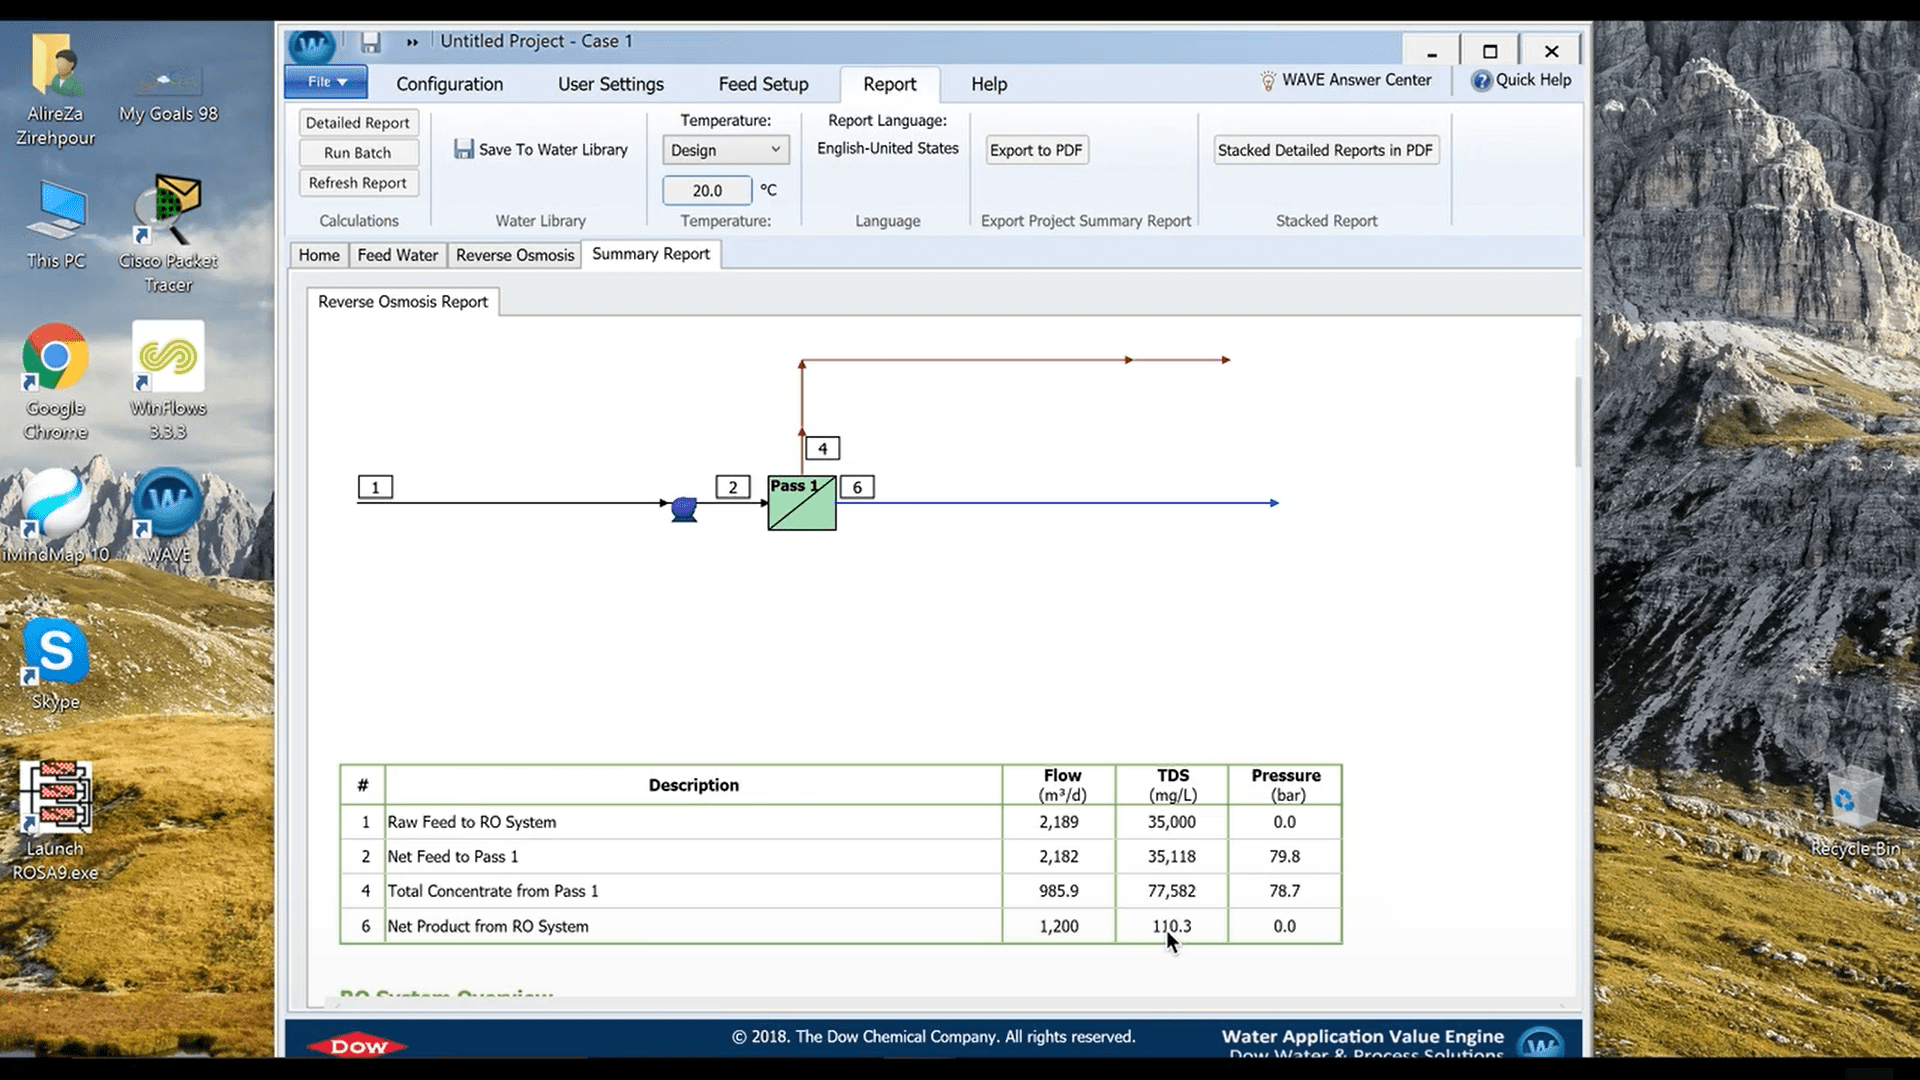Screen dimensions: 1920x1080
Task: Switch to the Feed Water sub-tab
Action: (398, 255)
